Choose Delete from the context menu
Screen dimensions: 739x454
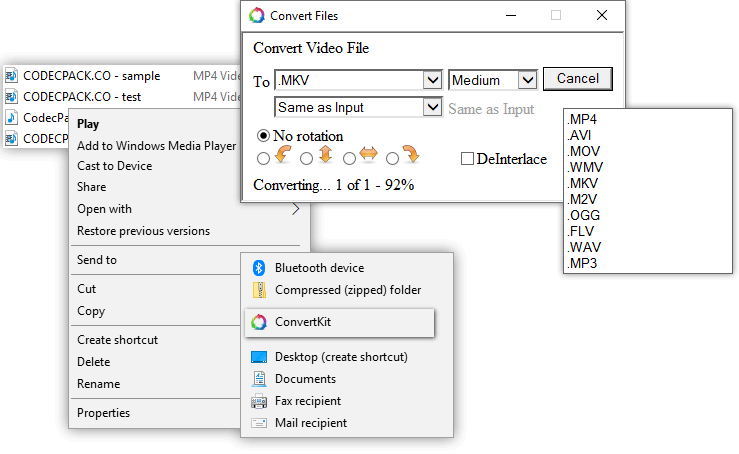(93, 362)
